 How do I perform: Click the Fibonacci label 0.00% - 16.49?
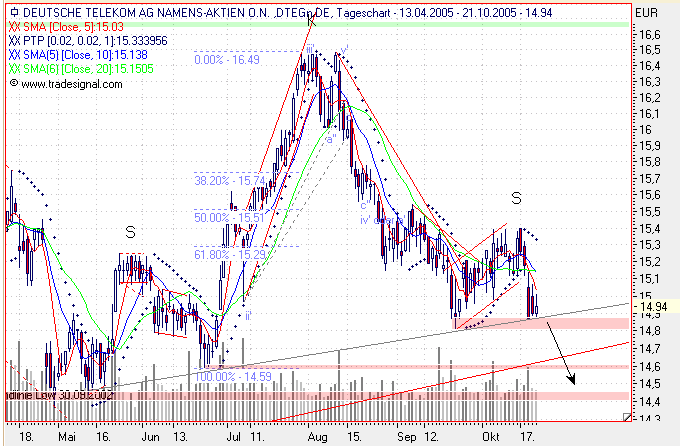tap(227, 59)
